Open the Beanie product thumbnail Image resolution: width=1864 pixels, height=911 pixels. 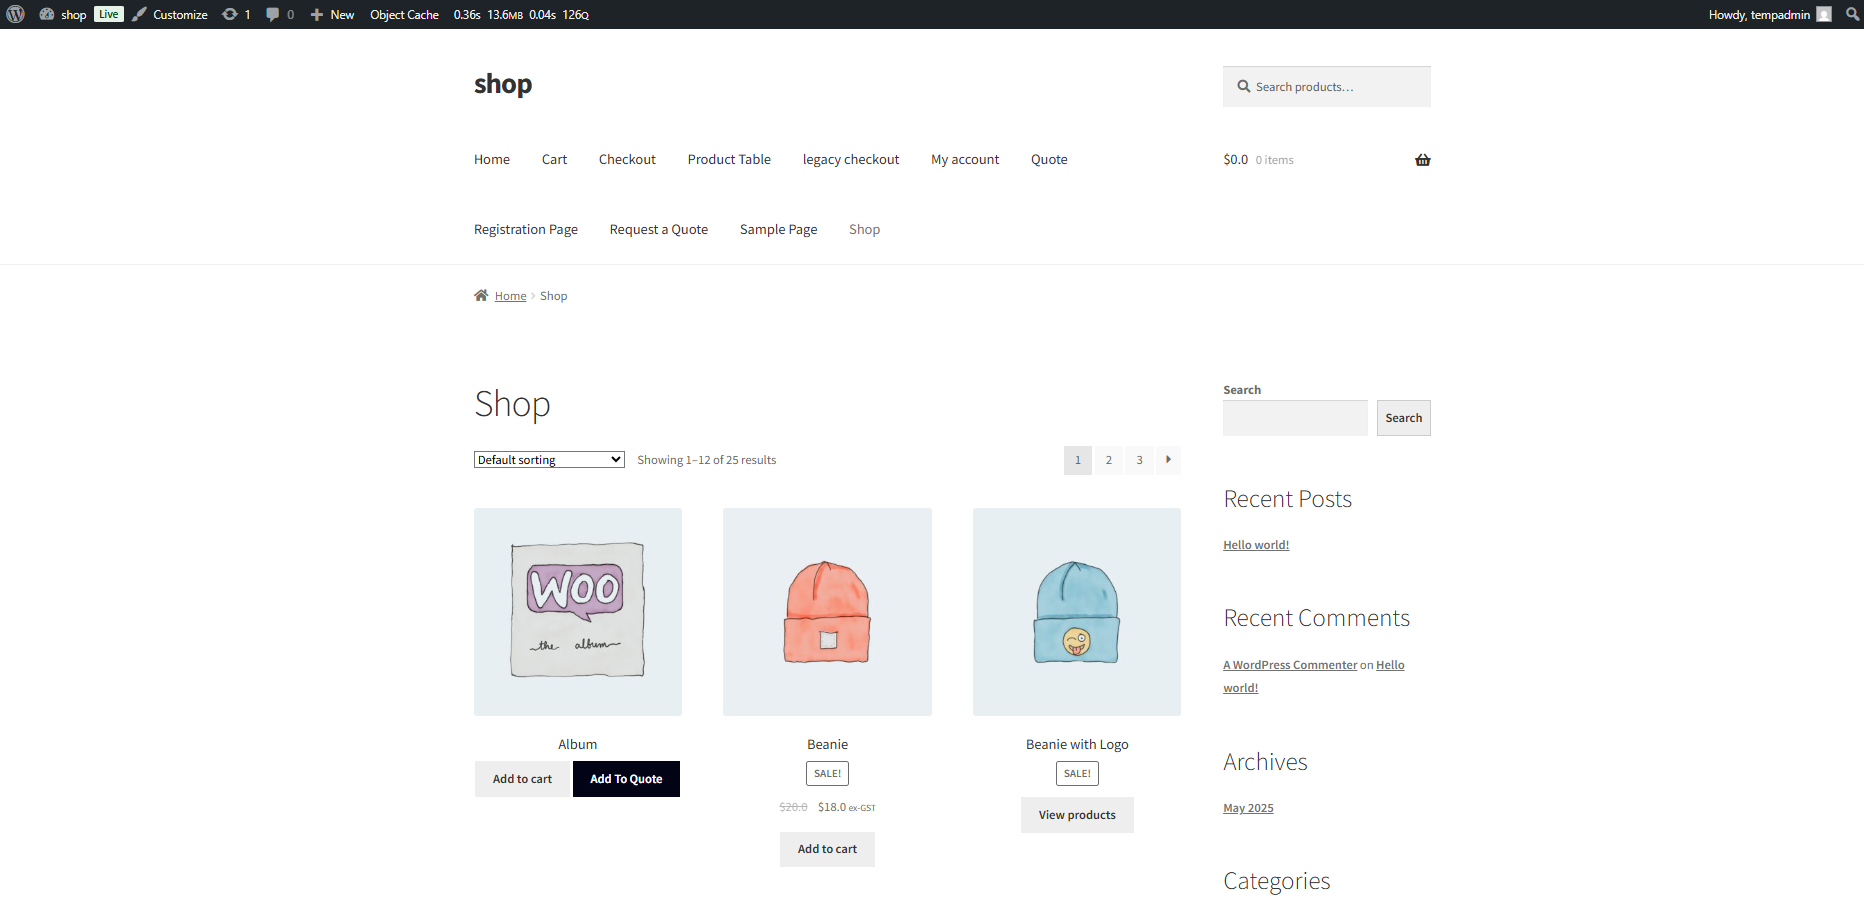[x=827, y=612]
